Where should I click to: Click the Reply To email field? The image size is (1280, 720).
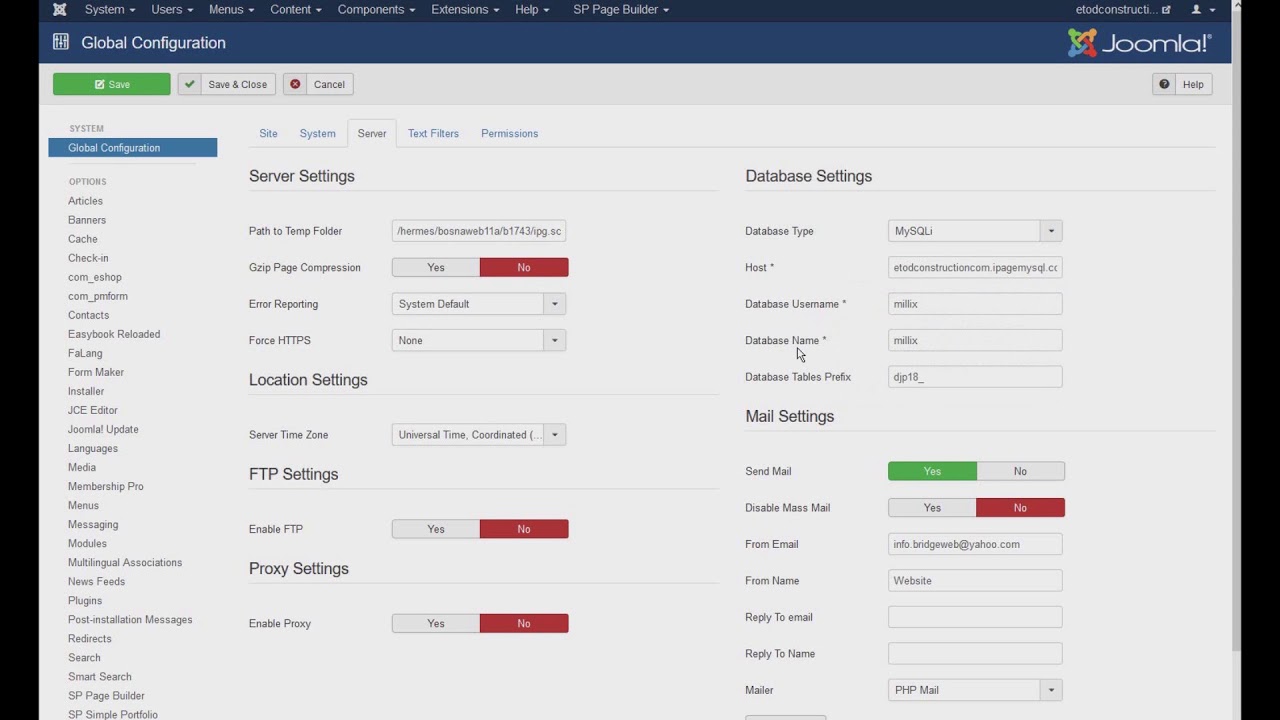[975, 617]
